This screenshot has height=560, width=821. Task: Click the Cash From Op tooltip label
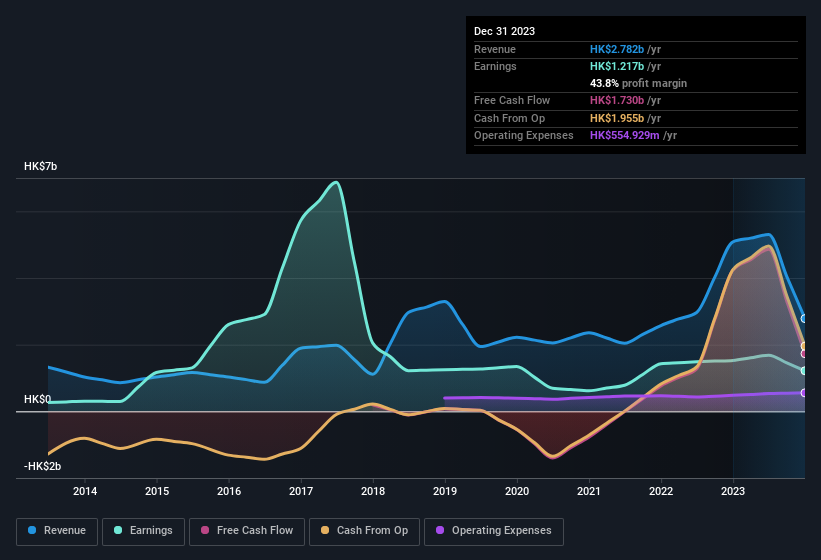[509, 118]
